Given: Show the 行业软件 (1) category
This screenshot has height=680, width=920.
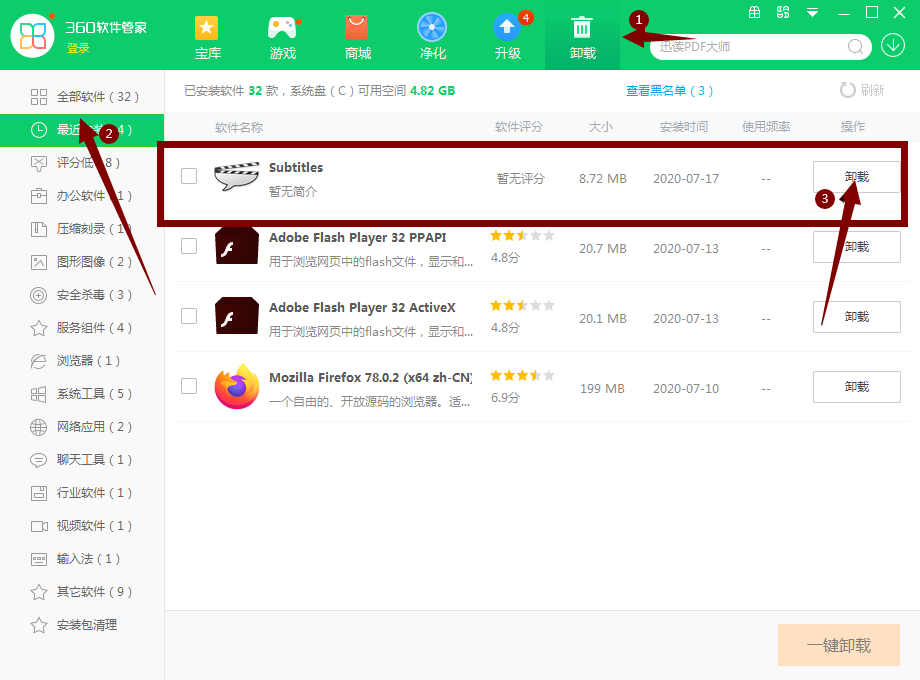Looking at the screenshot, I should [82, 493].
